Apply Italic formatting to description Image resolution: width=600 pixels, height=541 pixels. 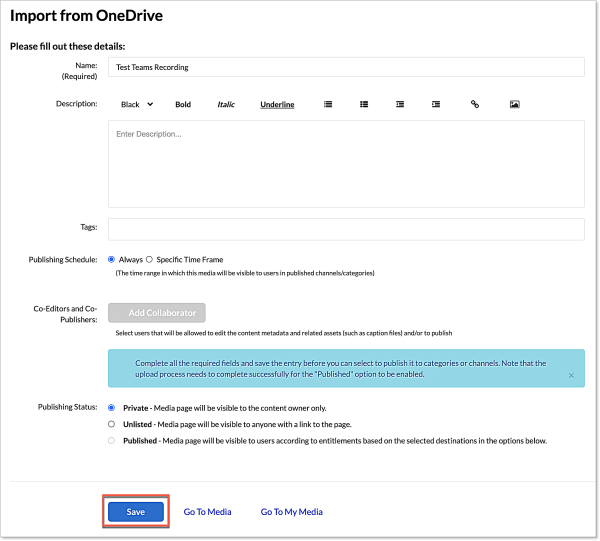pos(226,104)
